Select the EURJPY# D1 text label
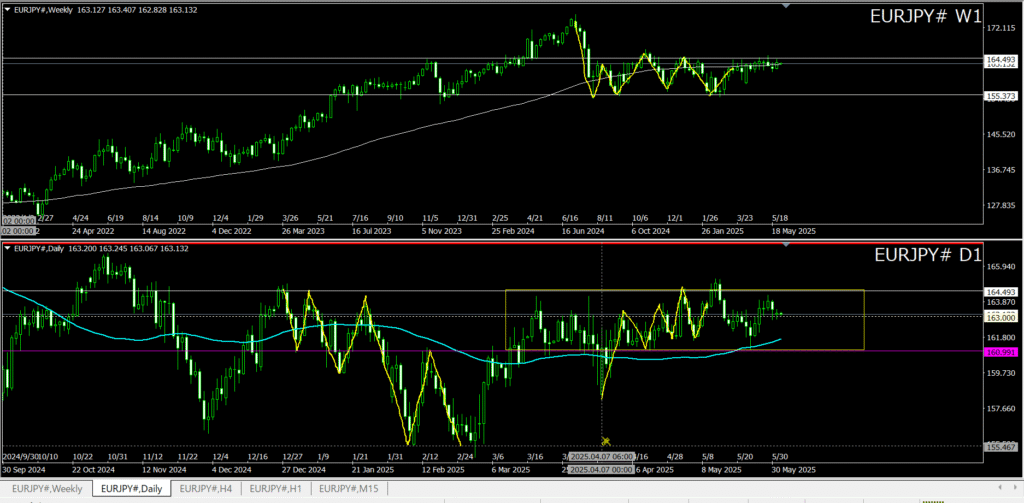This screenshot has width=1024, height=503. pos(928,256)
